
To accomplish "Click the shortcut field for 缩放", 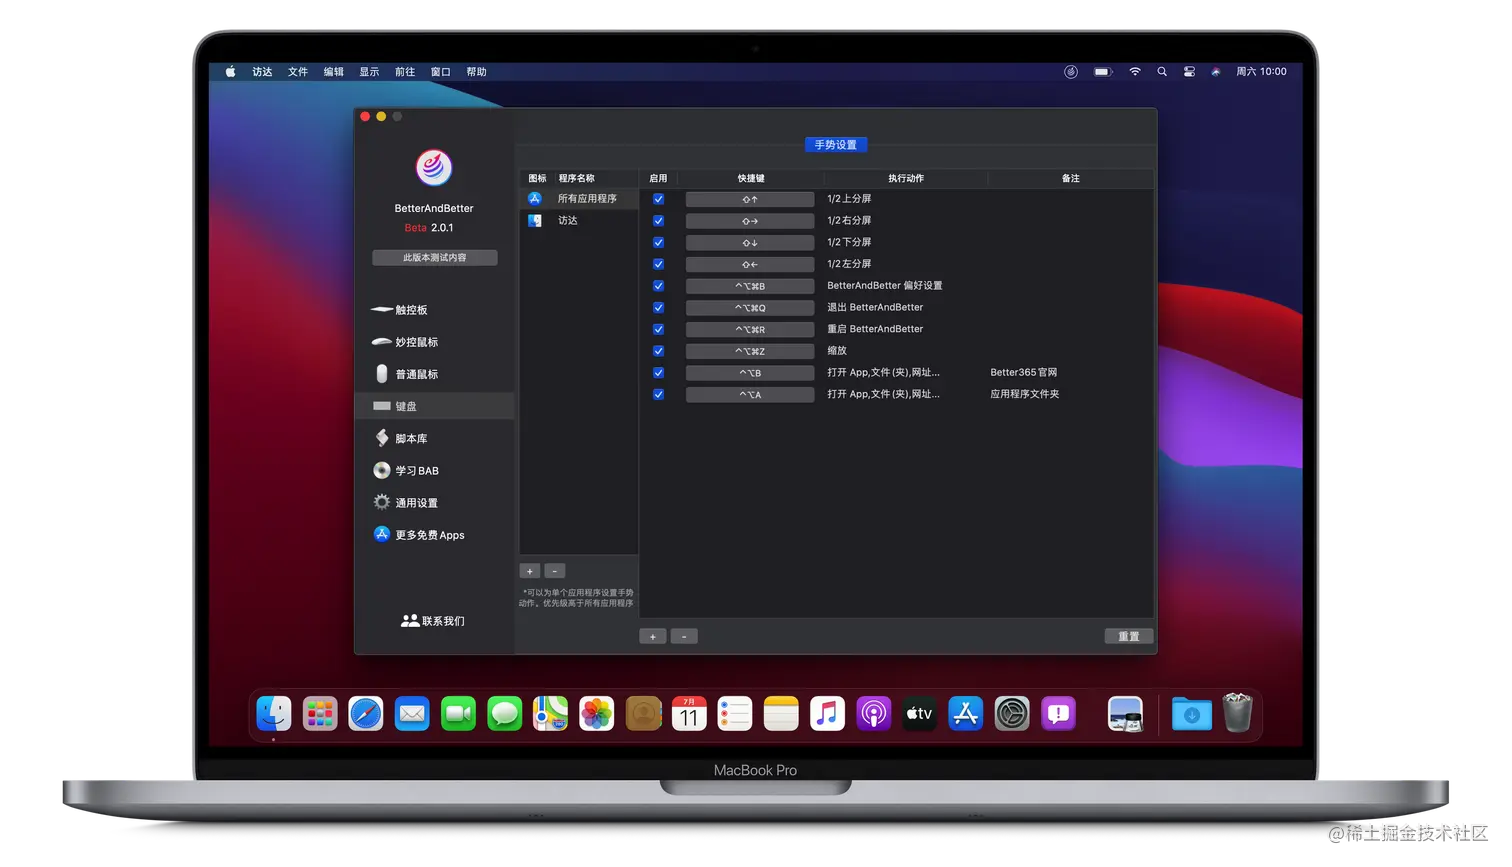I will click(750, 351).
